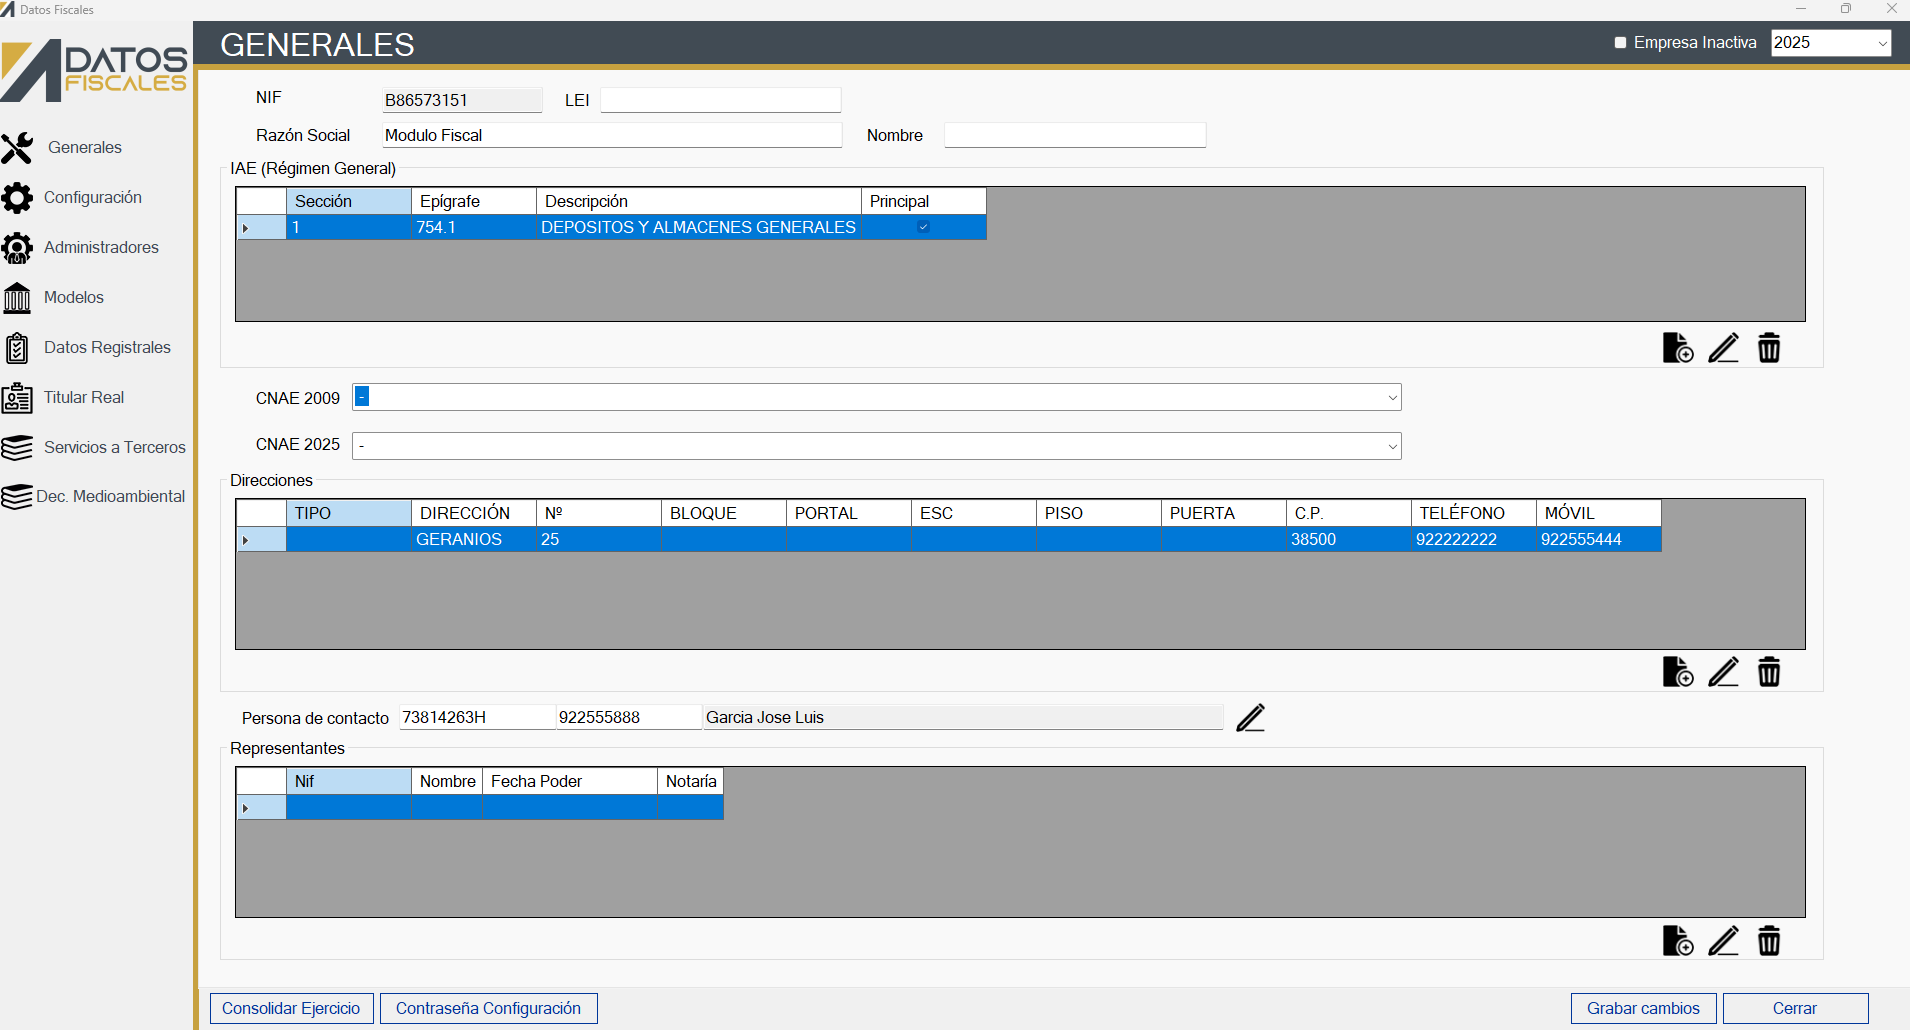Toggle the Empresa Inactiva checkbox
Image resolution: width=1910 pixels, height=1030 pixels.
click(1621, 43)
